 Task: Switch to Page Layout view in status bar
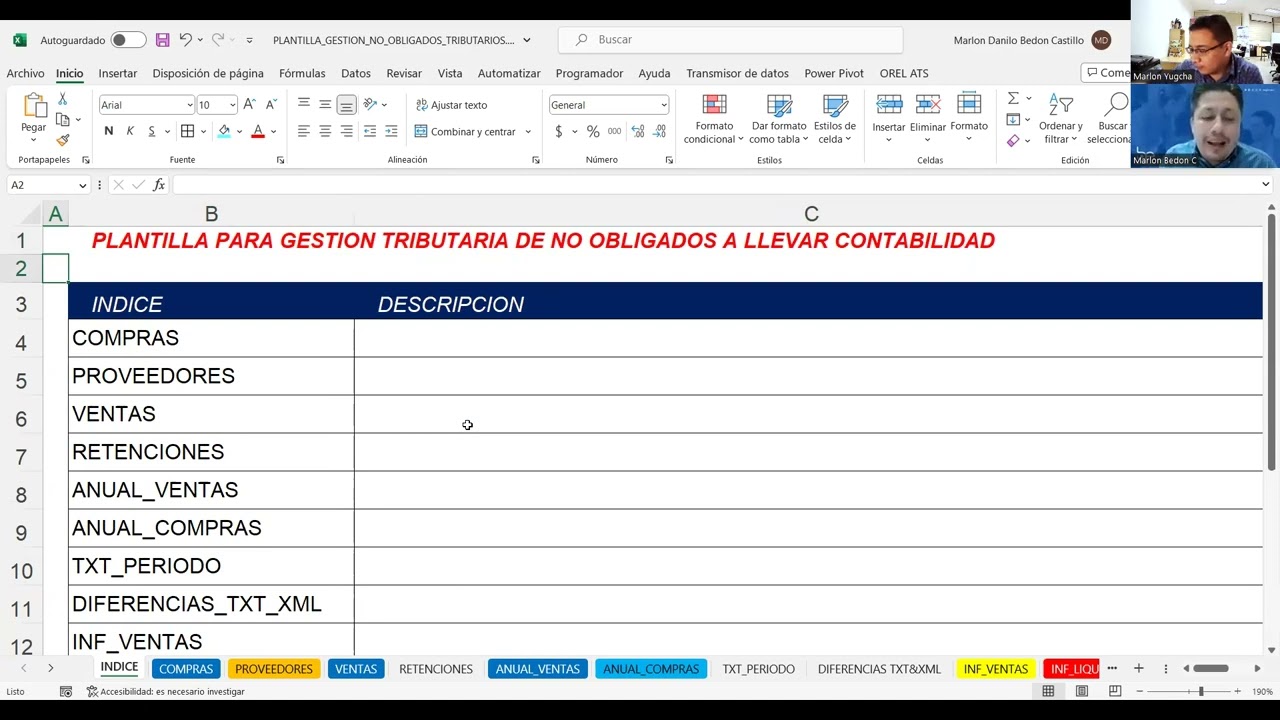click(x=1082, y=691)
